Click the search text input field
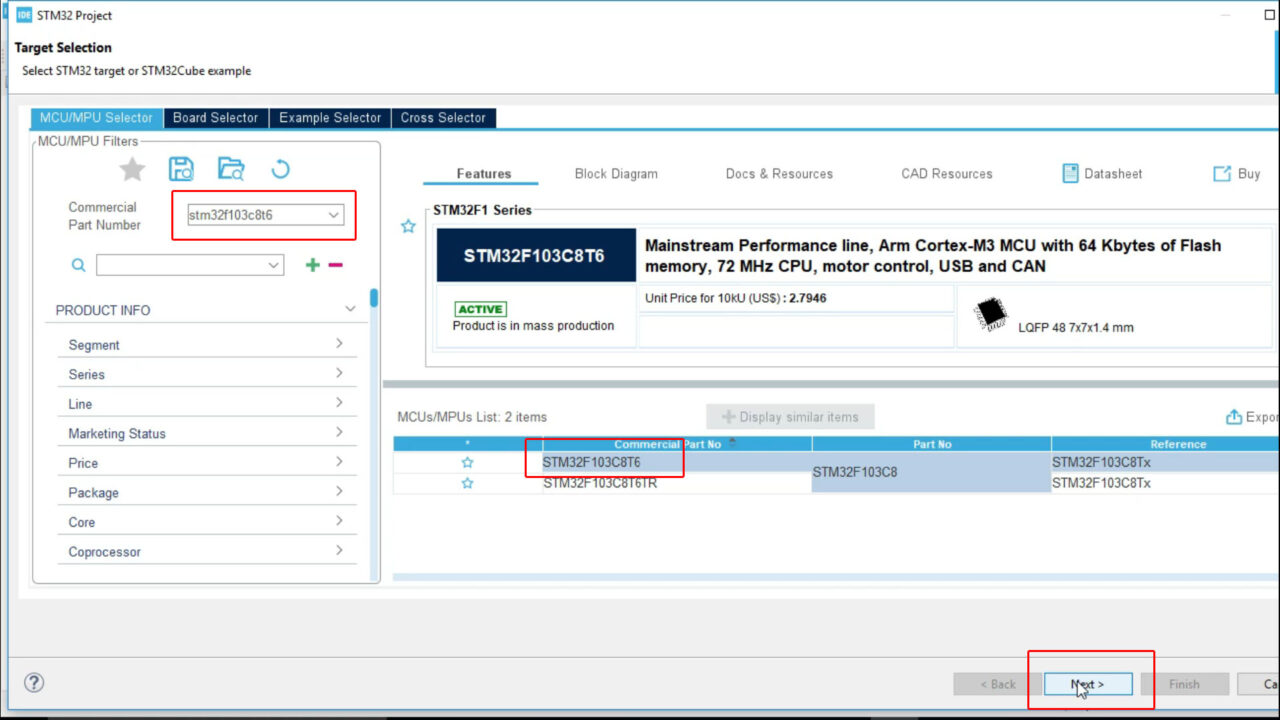1280x720 pixels. [181, 265]
